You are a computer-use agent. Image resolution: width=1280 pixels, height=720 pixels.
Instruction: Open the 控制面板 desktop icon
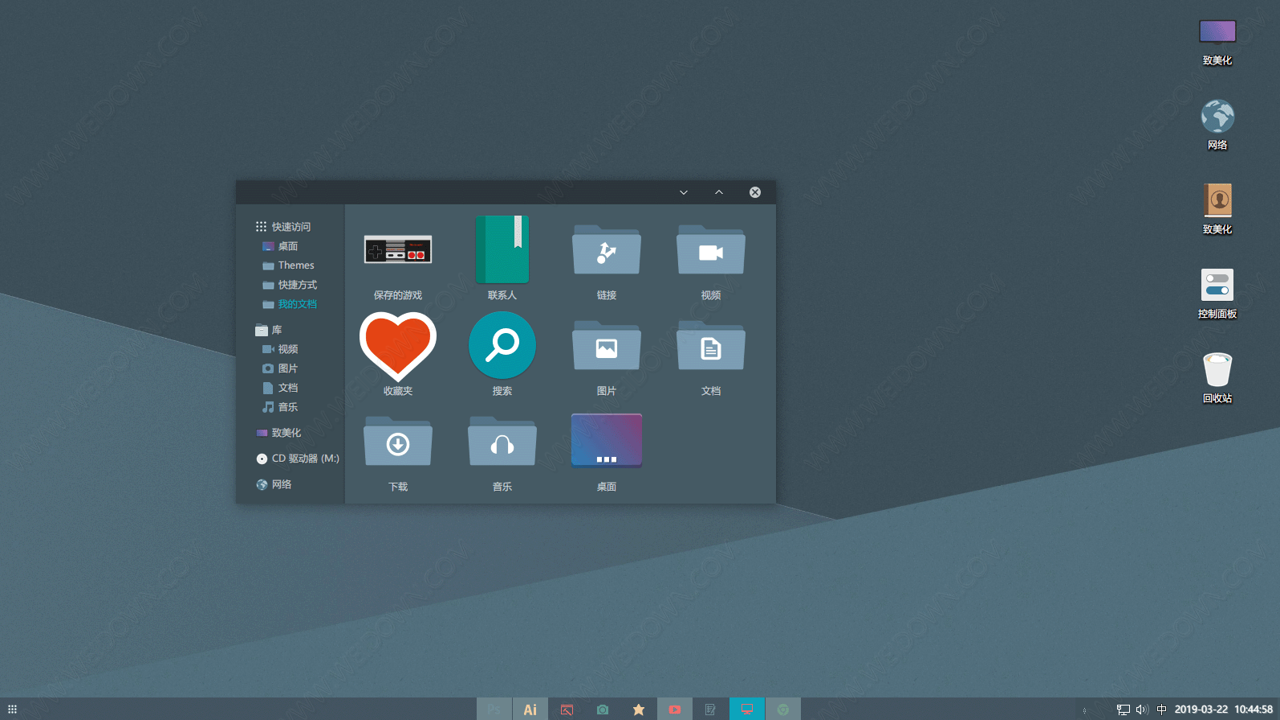coord(1217,285)
